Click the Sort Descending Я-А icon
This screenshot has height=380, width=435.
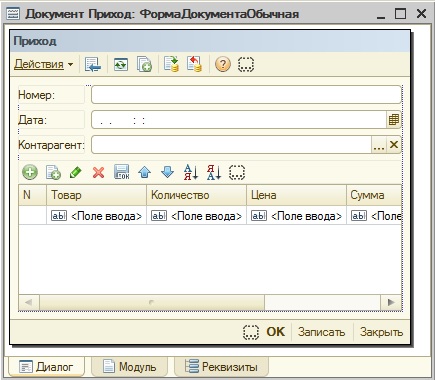click(x=214, y=172)
